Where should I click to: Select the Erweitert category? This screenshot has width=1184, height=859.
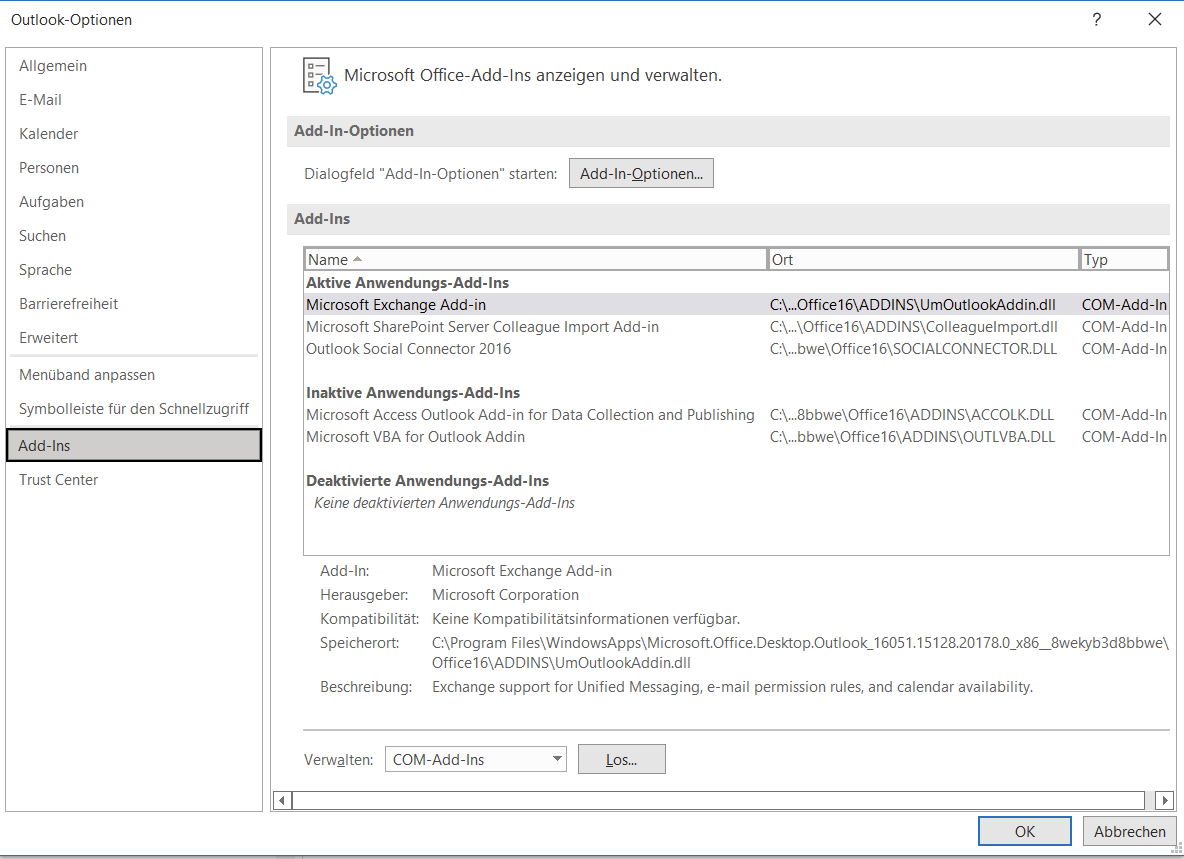coord(134,337)
